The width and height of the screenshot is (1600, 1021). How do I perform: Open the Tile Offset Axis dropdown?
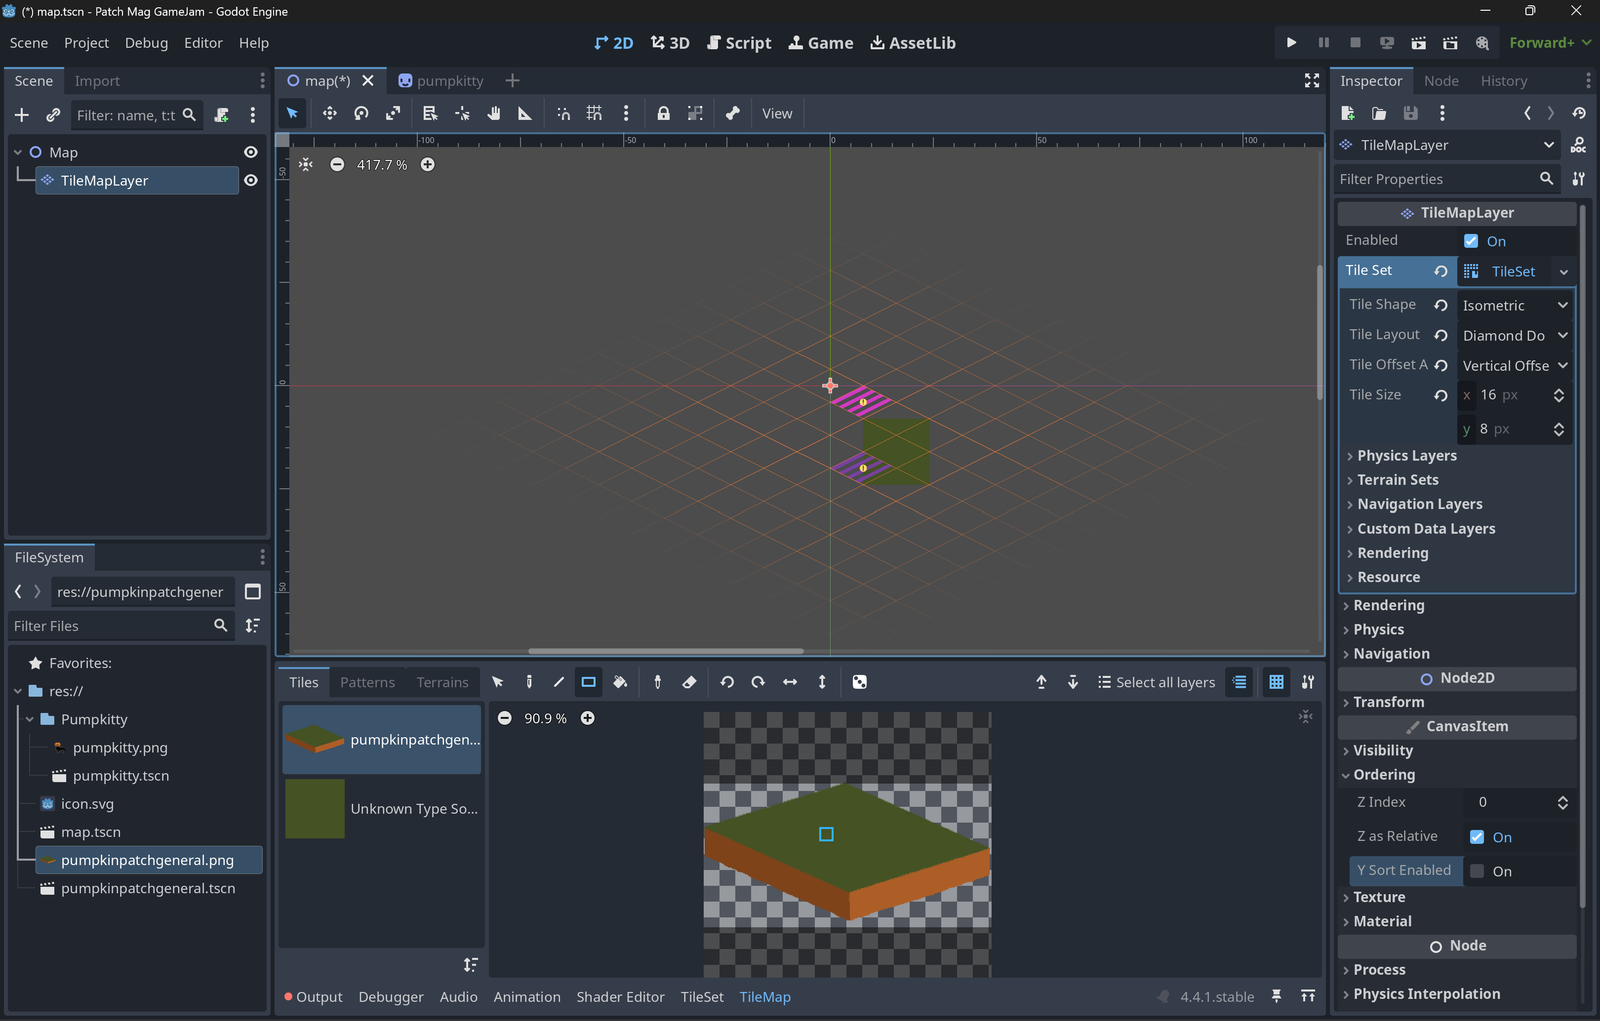click(x=1515, y=365)
